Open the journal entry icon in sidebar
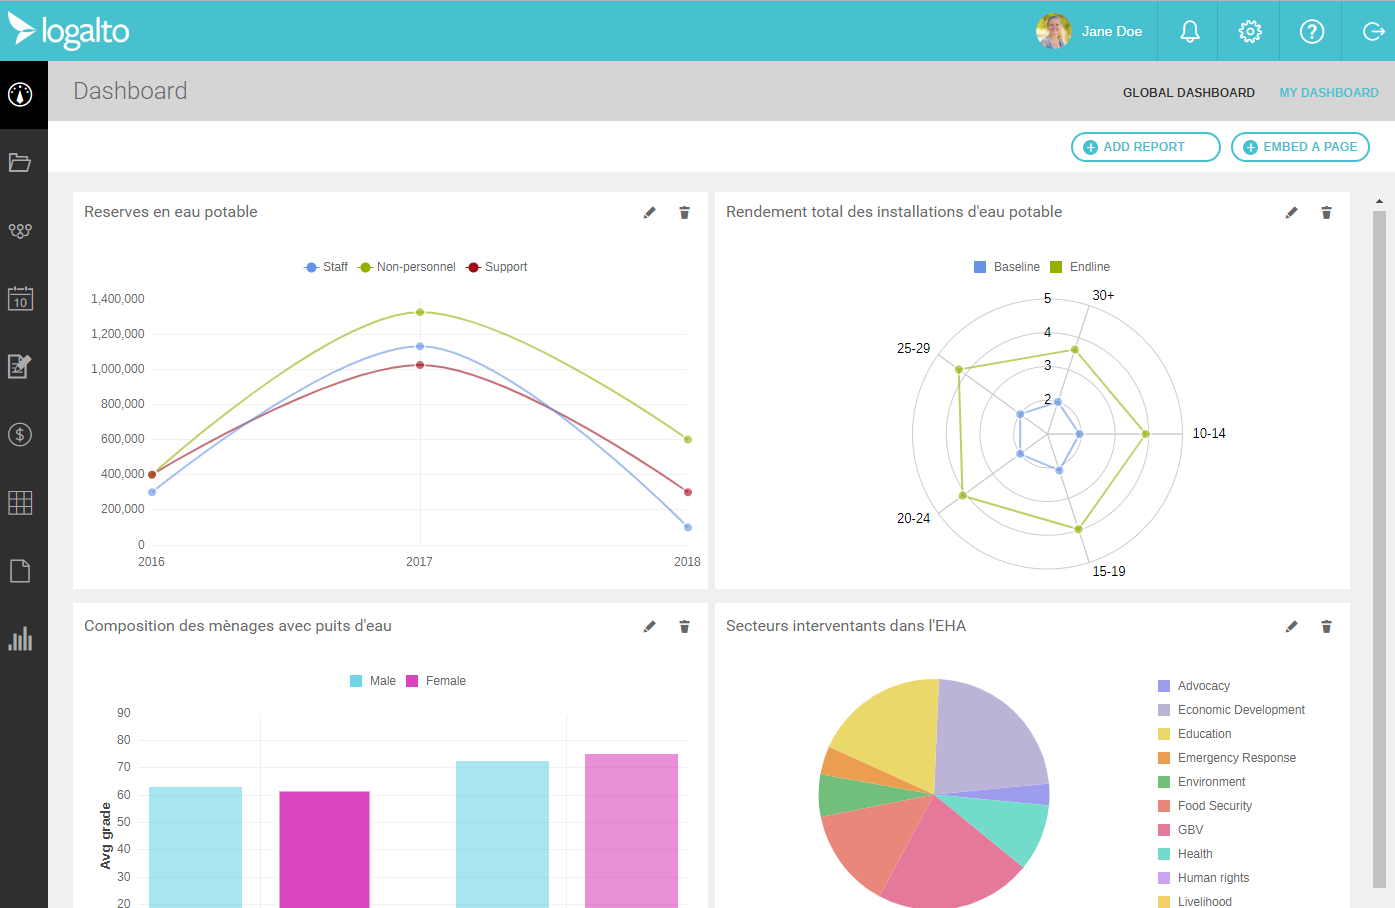Screen dimensions: 1395x908 click(20, 366)
